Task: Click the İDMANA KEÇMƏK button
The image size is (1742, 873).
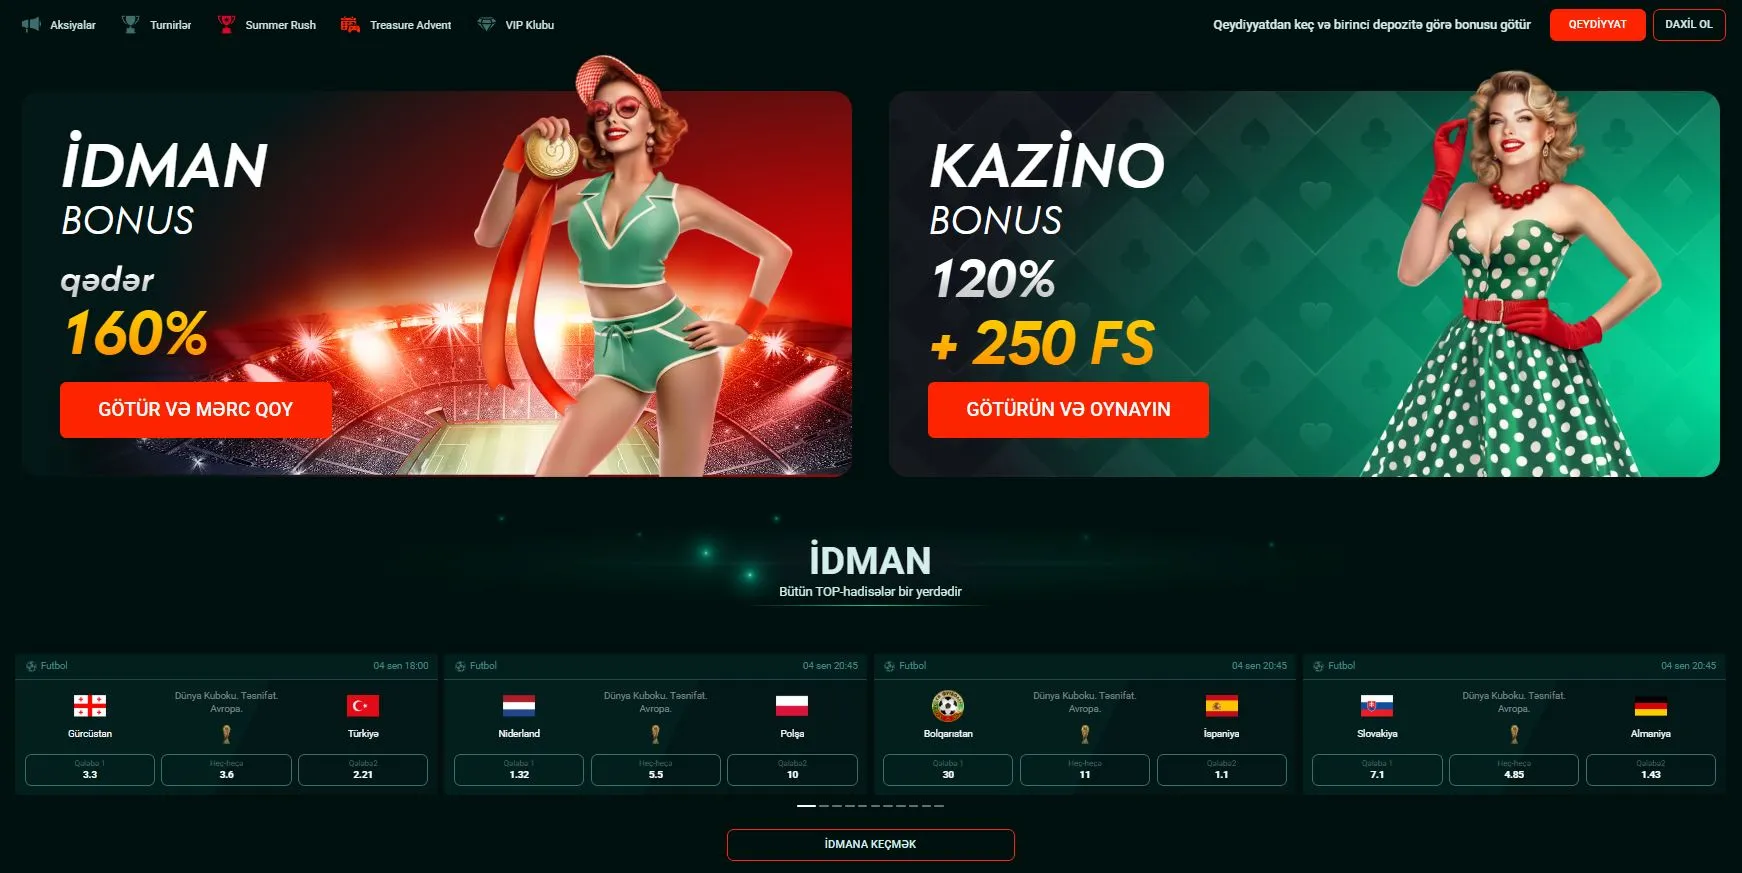Action: [x=870, y=844]
